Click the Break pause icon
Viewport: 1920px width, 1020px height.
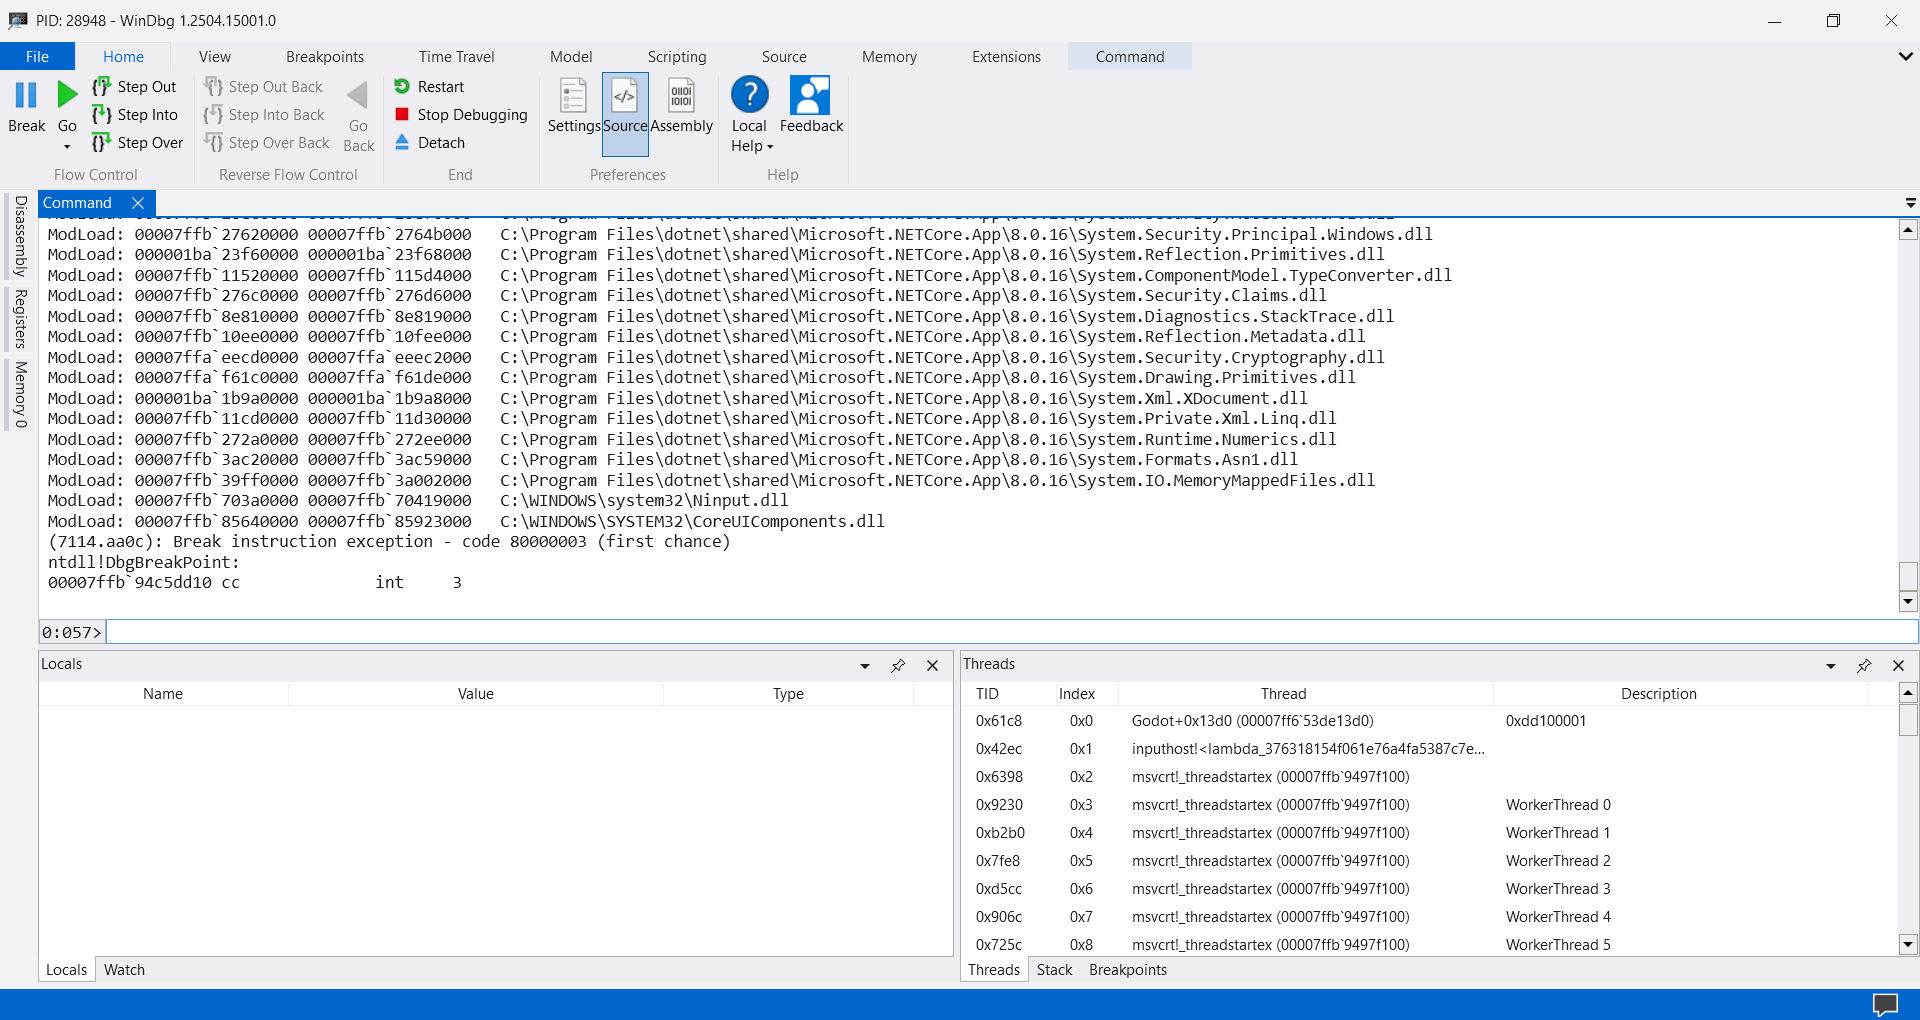(x=26, y=95)
